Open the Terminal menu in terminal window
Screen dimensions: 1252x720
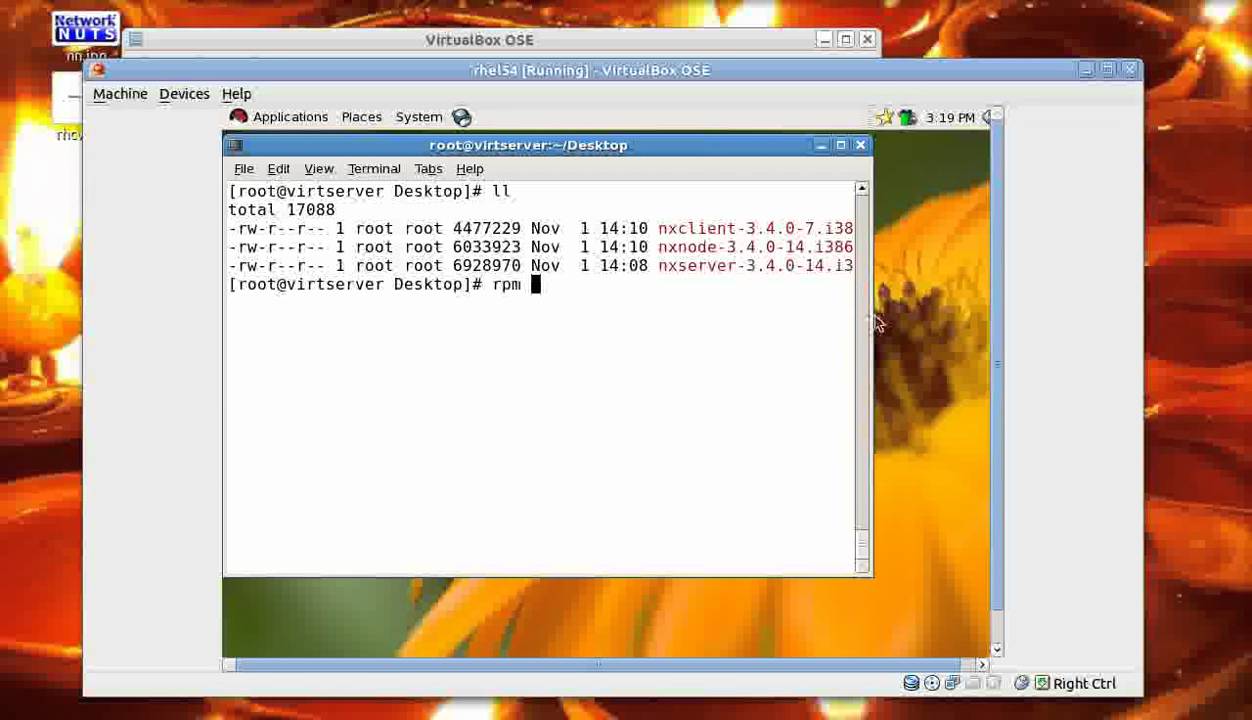pos(374,169)
